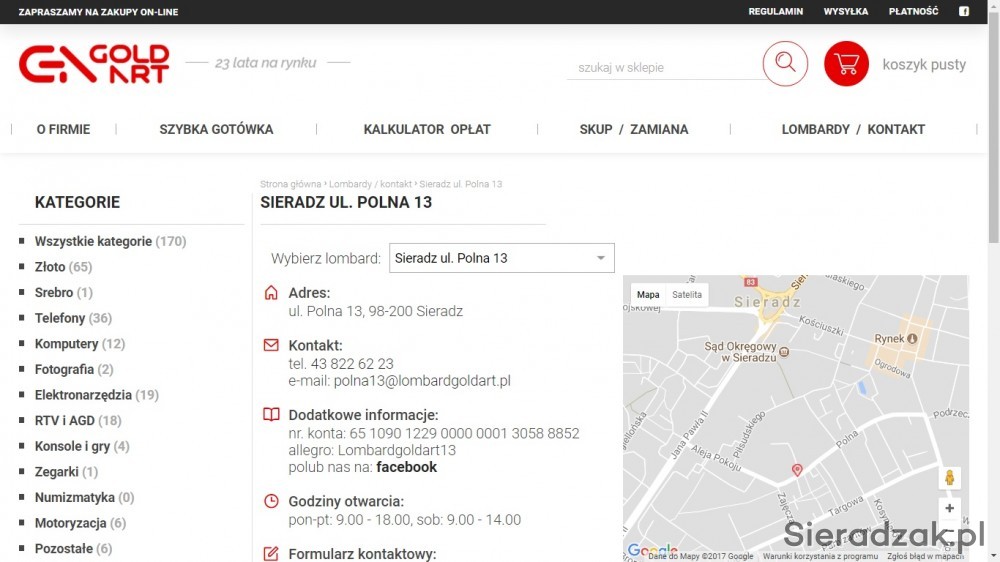
Task: Click the nr. konta bank account line
Action: [434, 433]
